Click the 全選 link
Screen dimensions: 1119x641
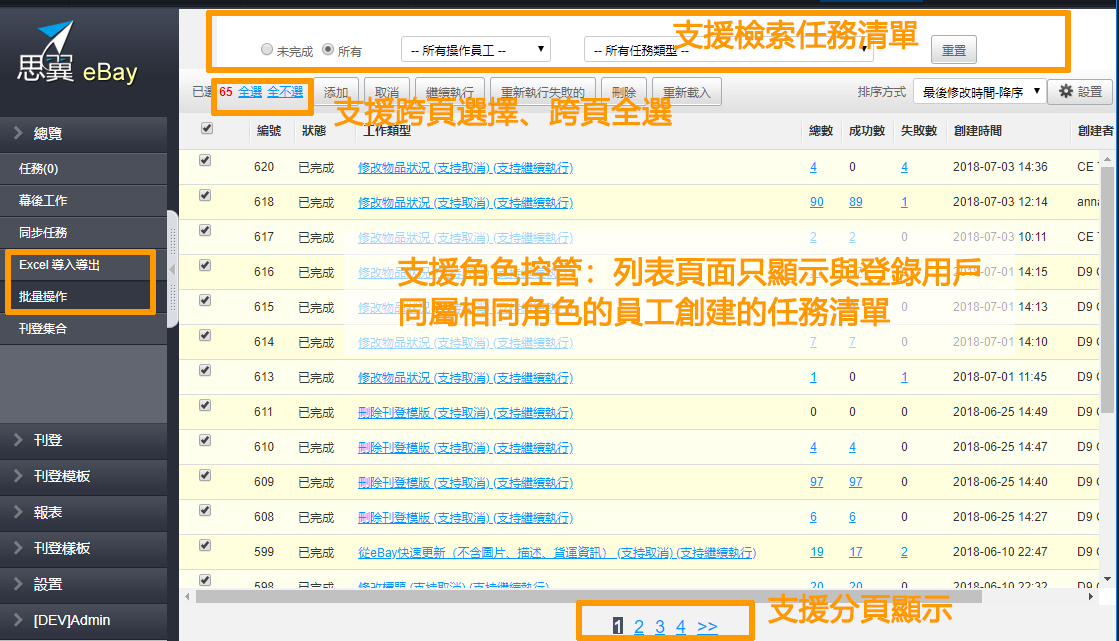[x=250, y=91]
